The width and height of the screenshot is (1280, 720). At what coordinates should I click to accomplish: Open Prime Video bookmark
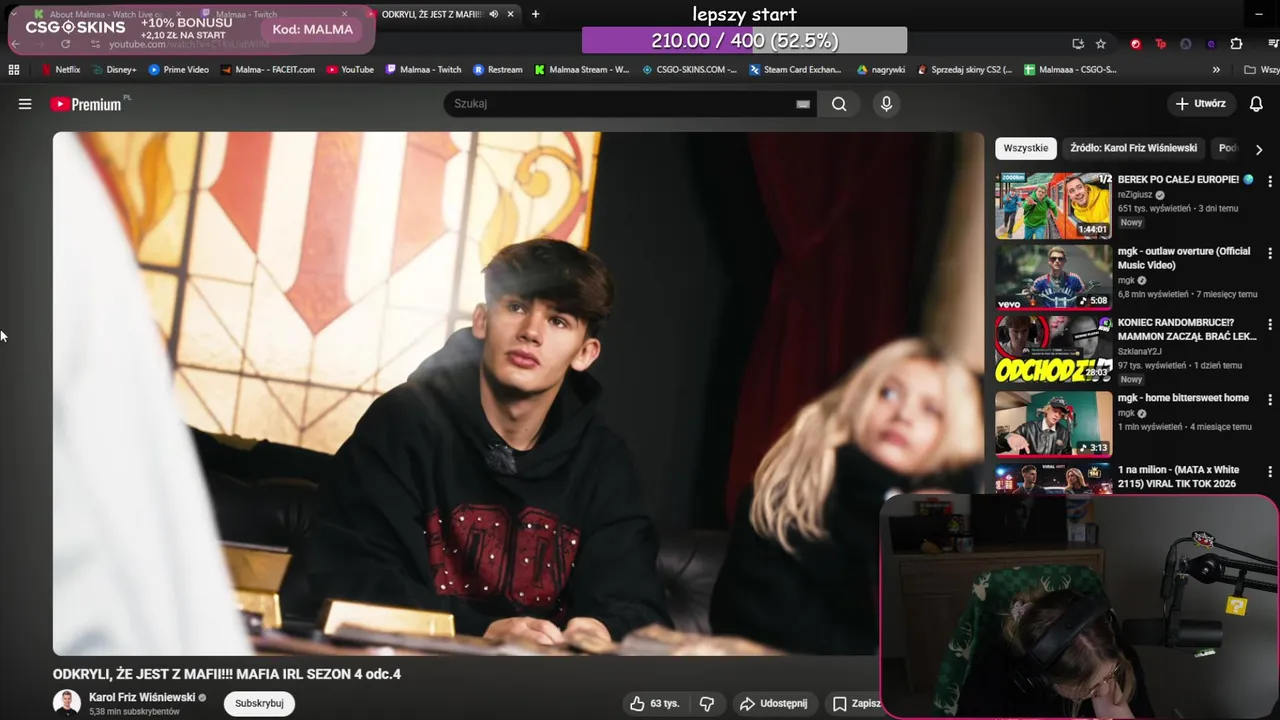click(x=179, y=70)
